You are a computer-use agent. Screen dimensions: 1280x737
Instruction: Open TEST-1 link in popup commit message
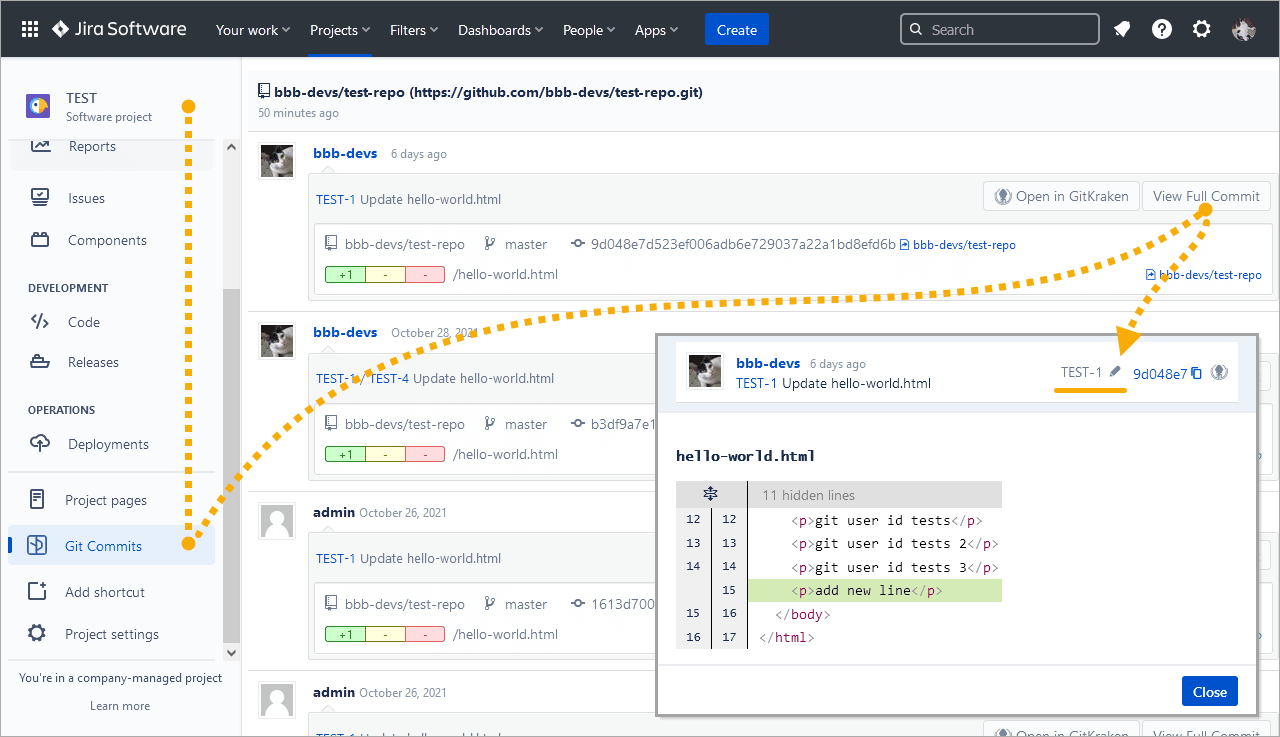[x=756, y=383]
